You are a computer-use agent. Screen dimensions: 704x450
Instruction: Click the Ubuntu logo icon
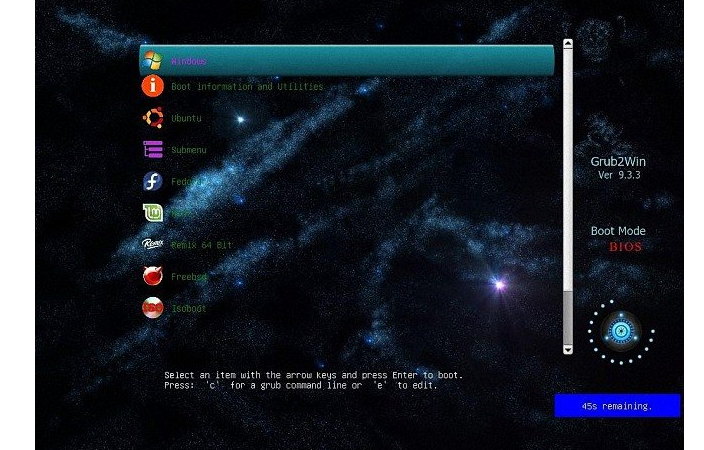153,118
